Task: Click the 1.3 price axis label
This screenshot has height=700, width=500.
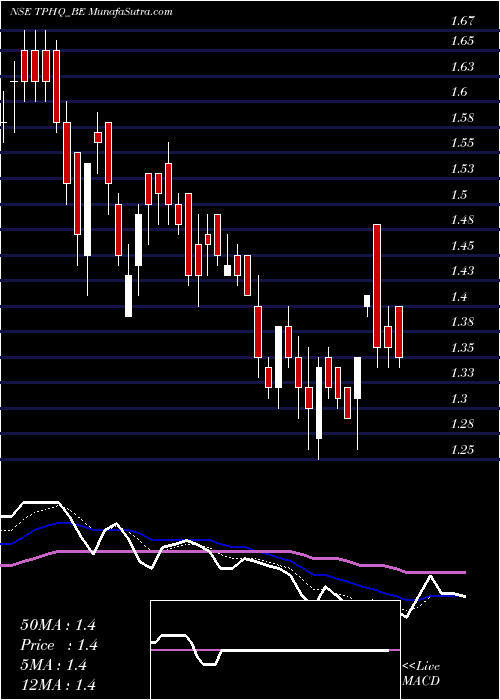Action: coord(459,398)
